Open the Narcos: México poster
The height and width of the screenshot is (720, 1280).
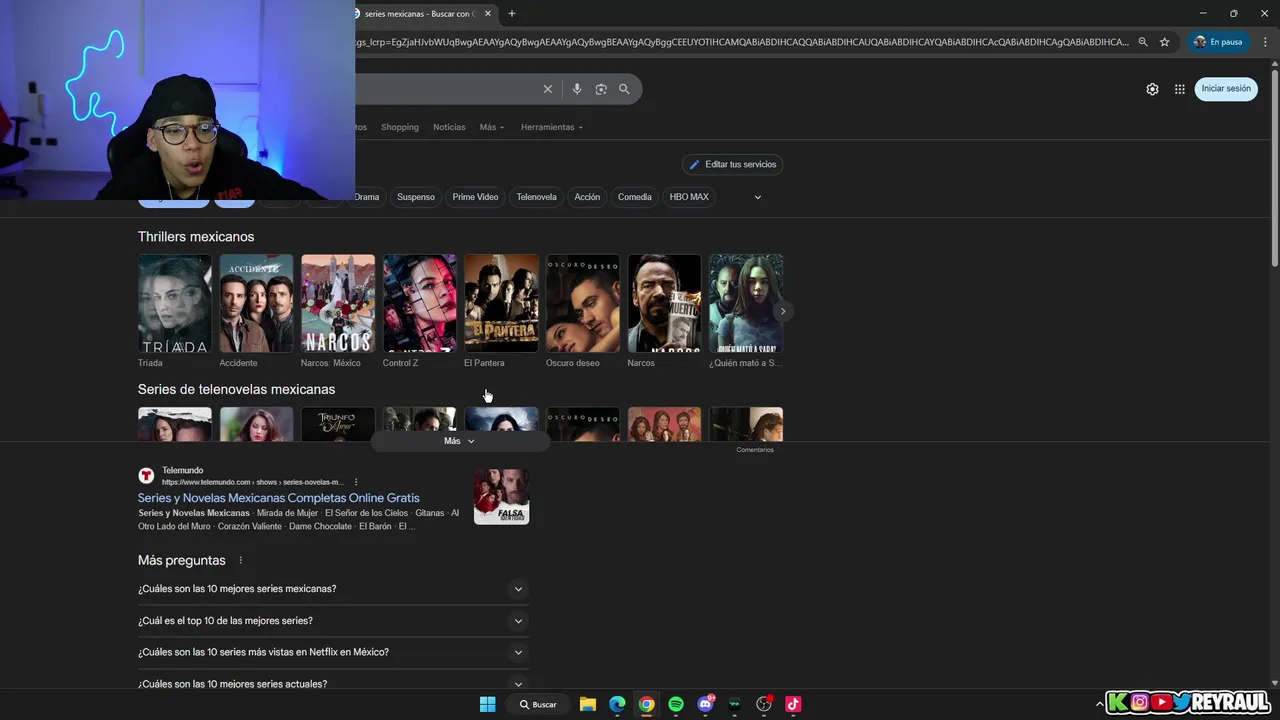(x=338, y=303)
